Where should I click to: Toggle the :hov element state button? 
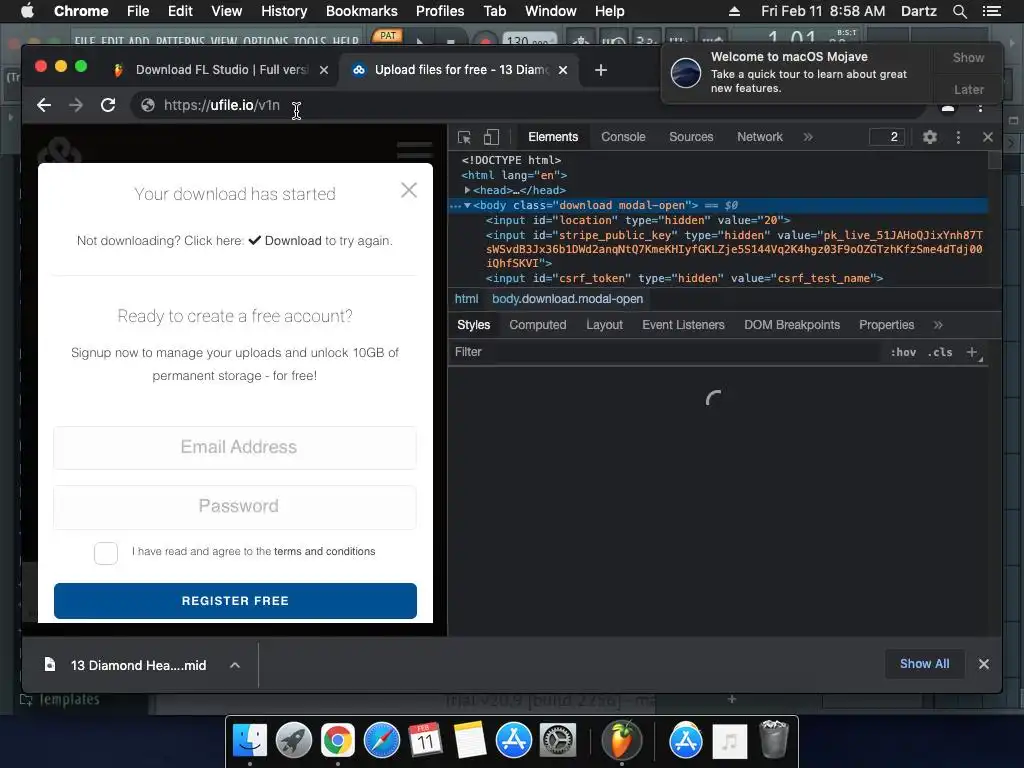tap(903, 352)
